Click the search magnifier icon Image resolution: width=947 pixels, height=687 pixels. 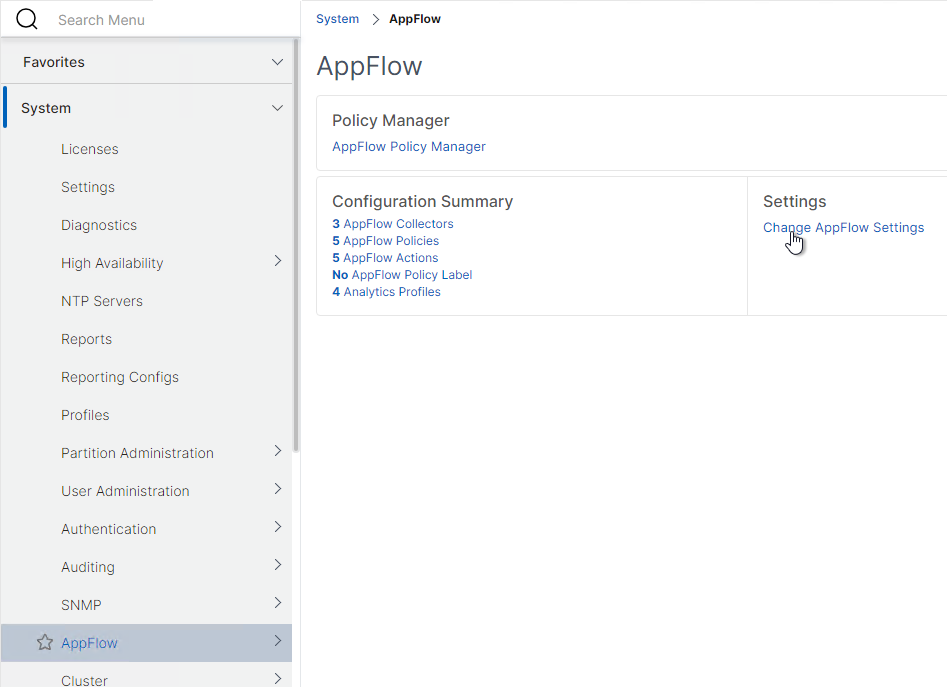27,19
